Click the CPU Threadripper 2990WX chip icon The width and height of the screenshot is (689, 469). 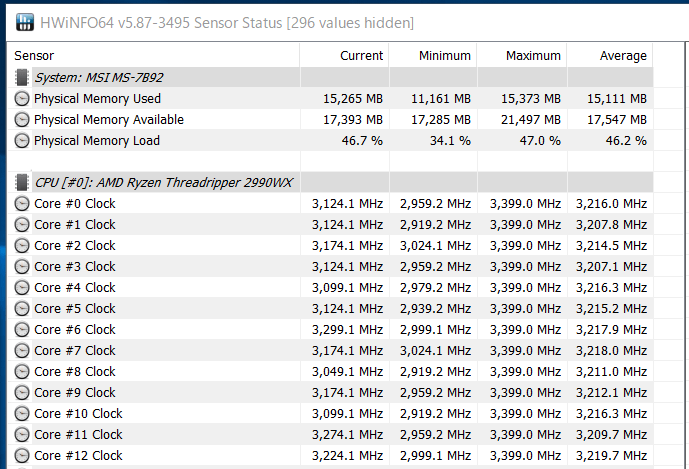coord(22,182)
